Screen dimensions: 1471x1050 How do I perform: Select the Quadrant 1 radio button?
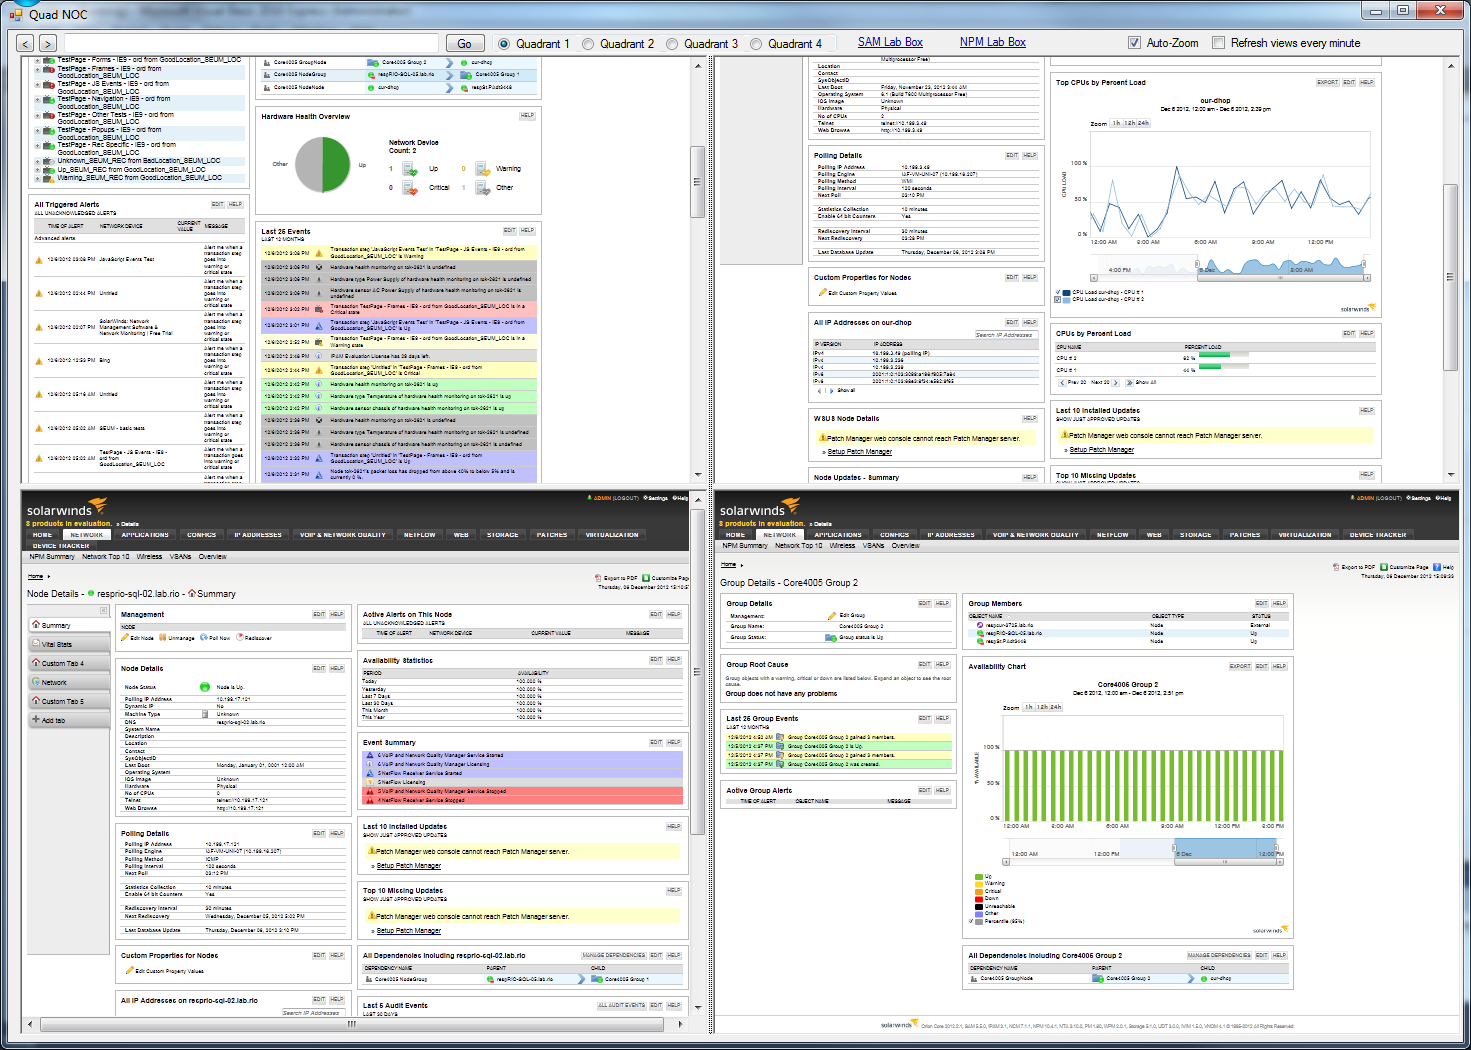[504, 44]
